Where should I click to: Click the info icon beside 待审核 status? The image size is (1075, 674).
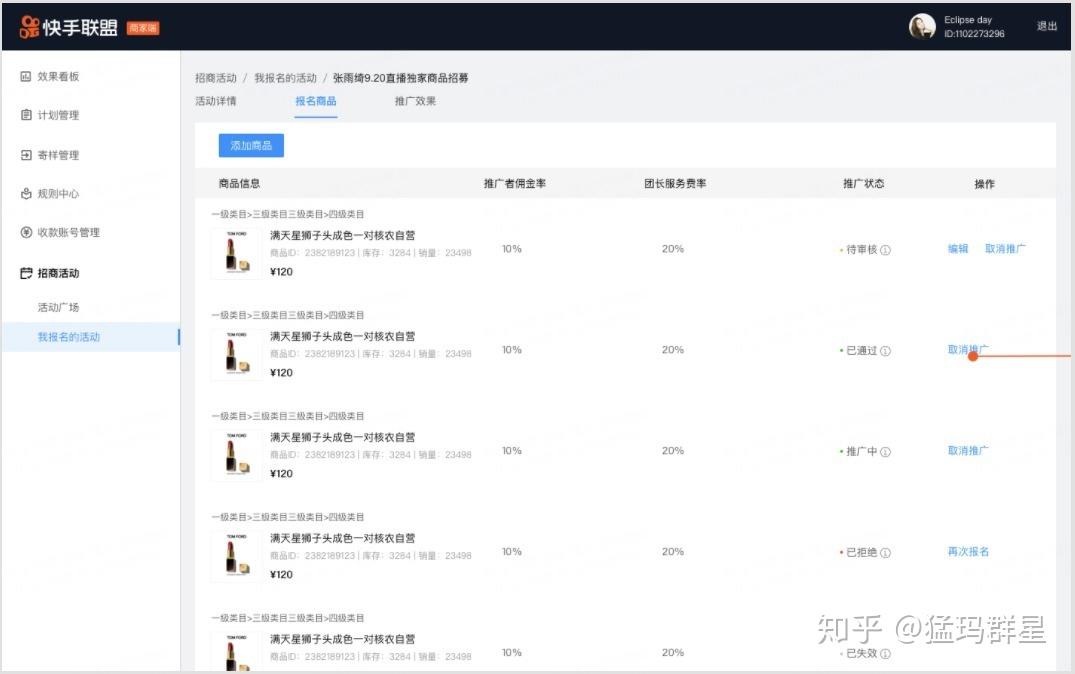click(x=885, y=248)
